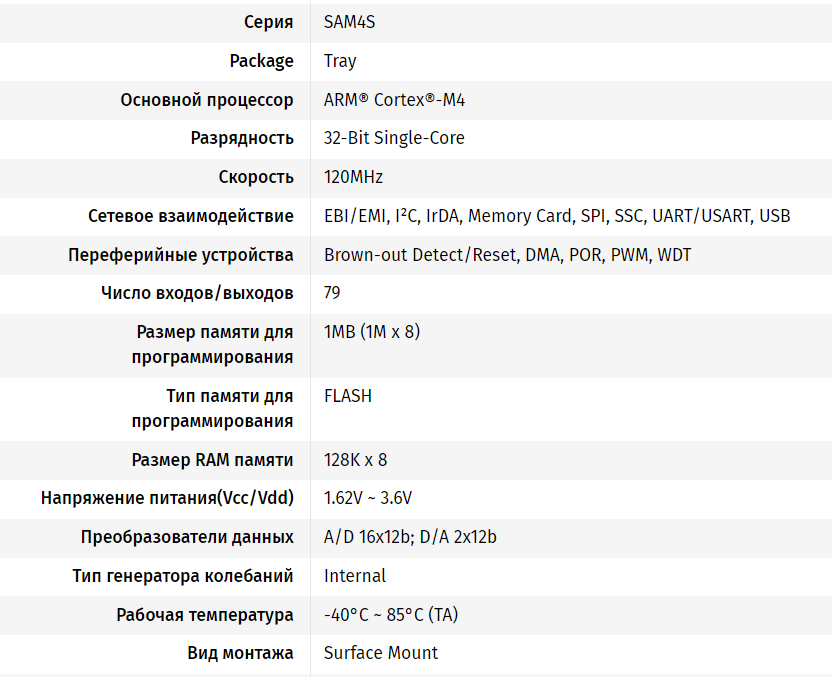
Task: Click the 'Серия' row label
Action: [x=269, y=22]
